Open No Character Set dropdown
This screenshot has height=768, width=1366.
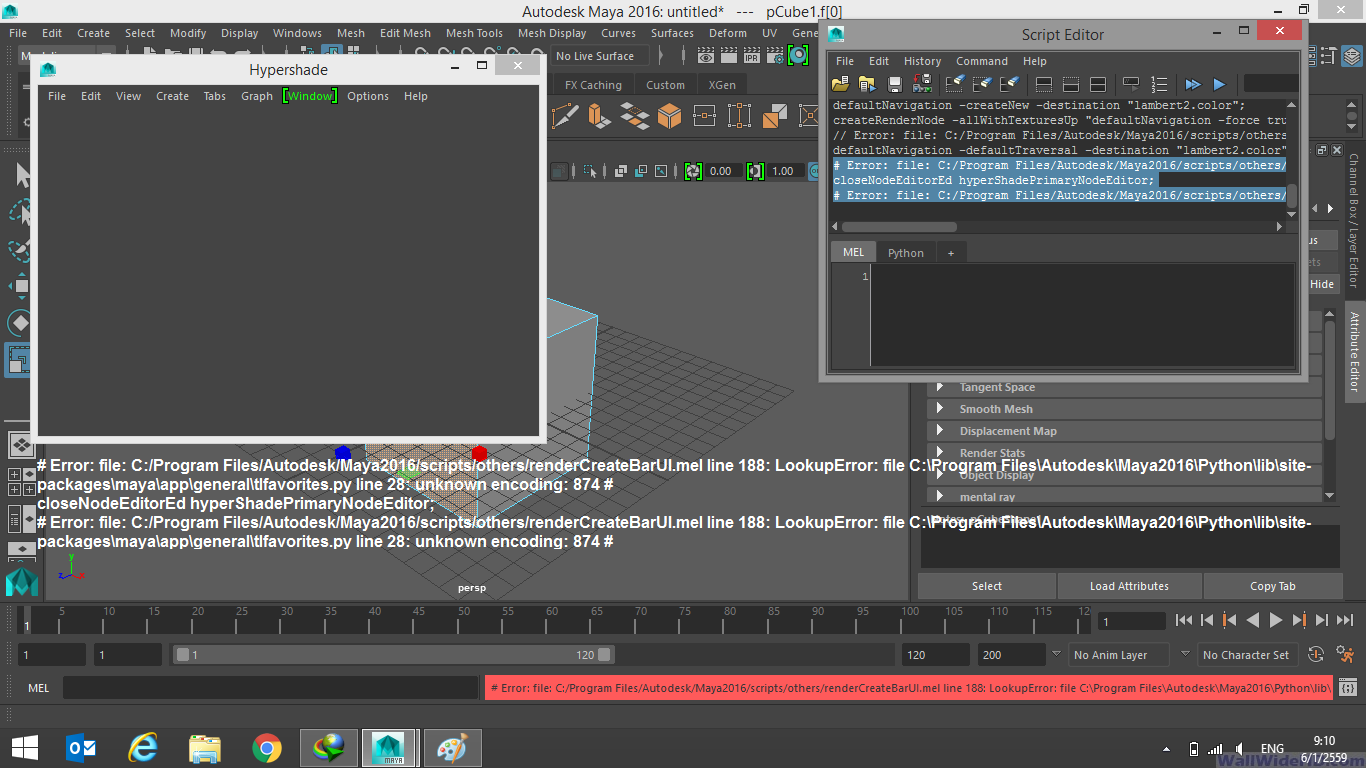[1246, 655]
